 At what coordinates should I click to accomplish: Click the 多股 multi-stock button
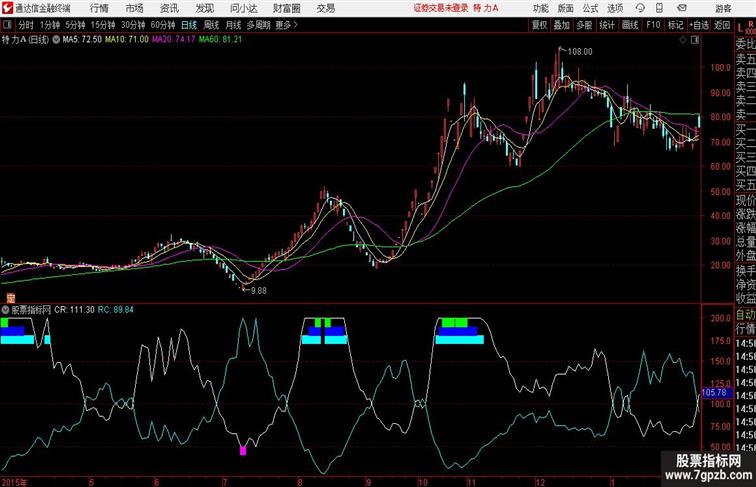coord(584,25)
